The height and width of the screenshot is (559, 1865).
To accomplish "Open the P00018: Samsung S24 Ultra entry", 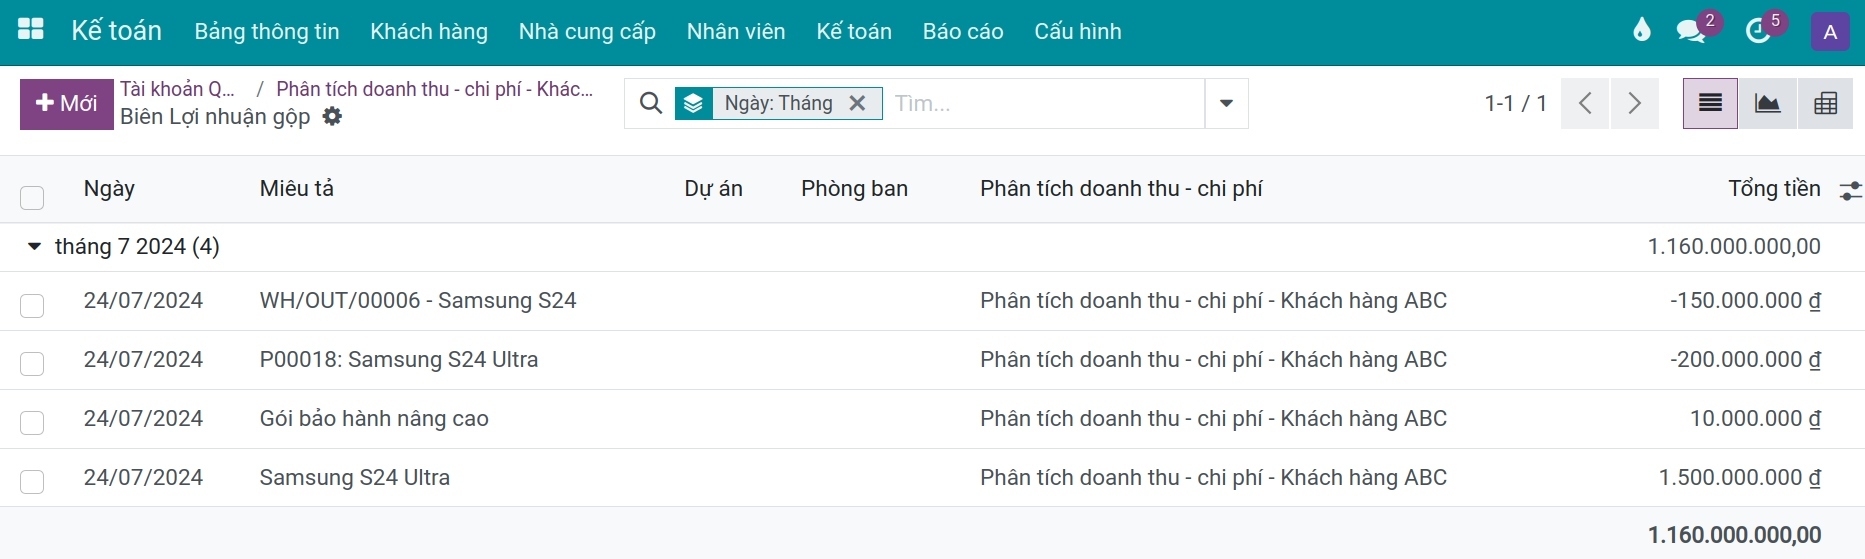I will click(x=399, y=360).
